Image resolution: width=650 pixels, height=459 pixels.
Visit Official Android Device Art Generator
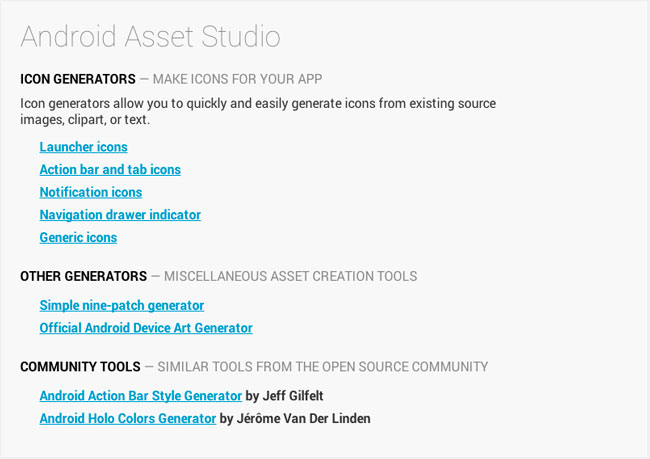click(146, 328)
